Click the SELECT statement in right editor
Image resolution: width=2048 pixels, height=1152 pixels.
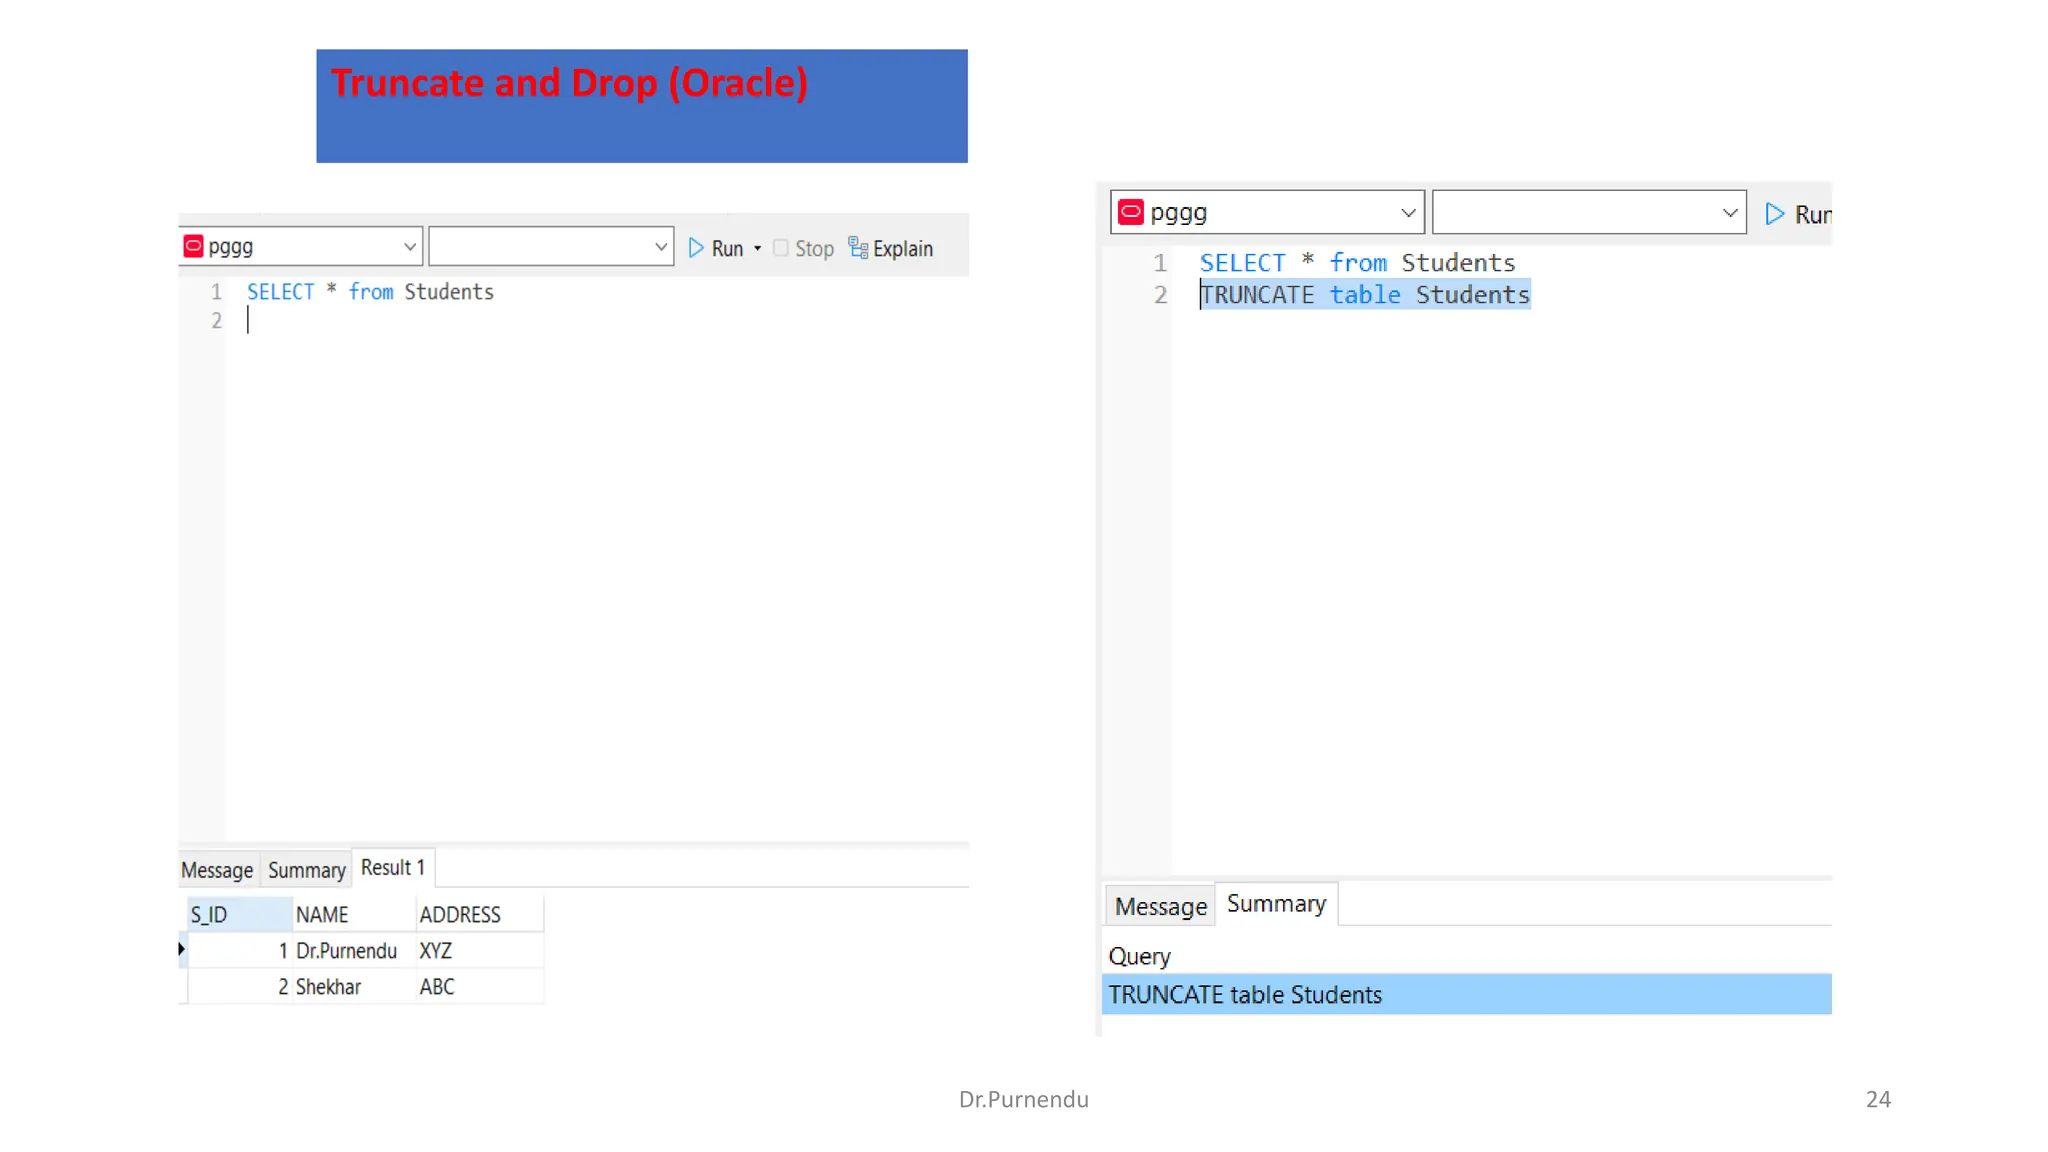[1357, 263]
